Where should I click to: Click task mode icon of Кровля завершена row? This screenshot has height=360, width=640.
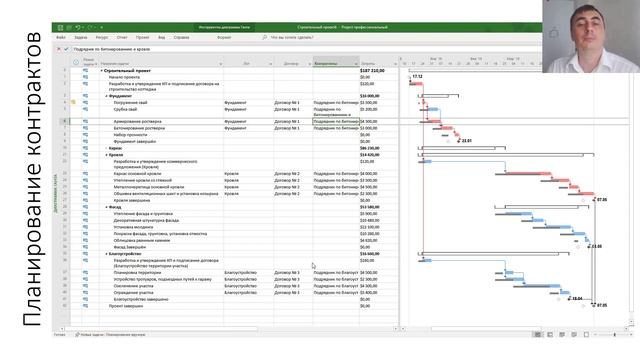(85, 200)
